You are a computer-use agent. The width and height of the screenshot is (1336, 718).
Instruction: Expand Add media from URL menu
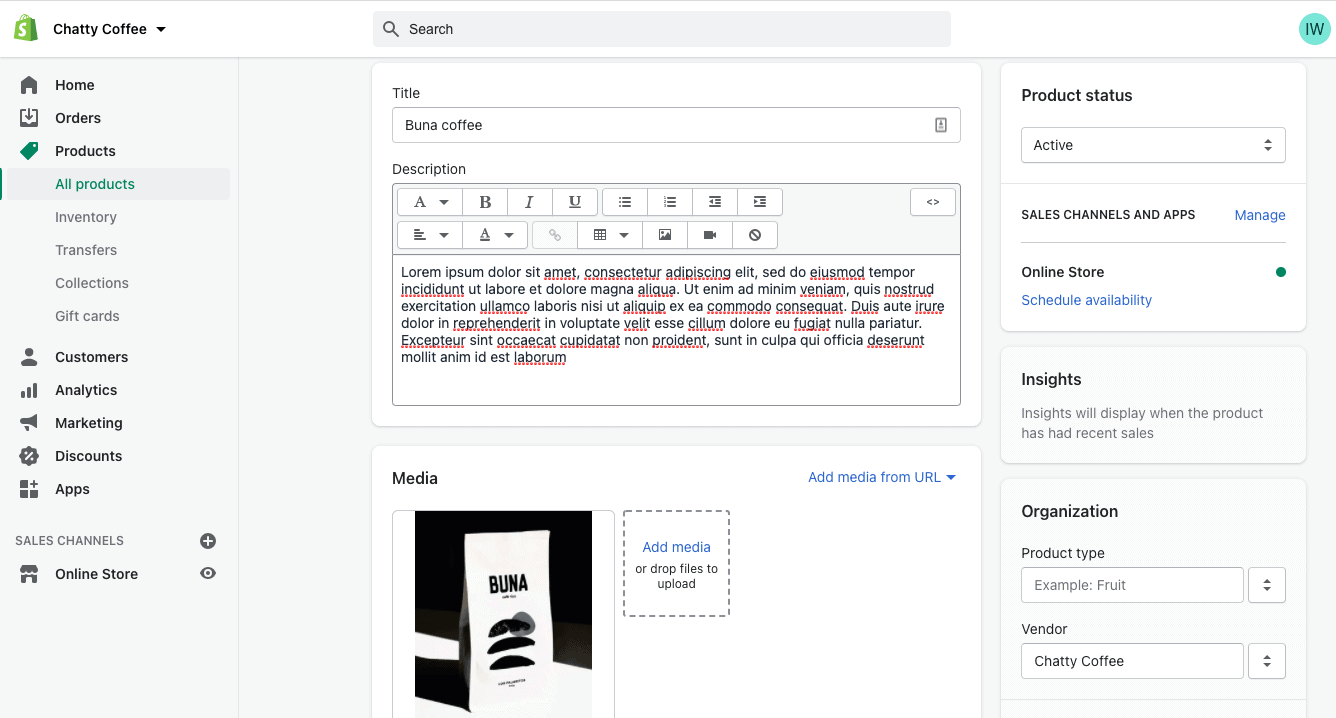(882, 478)
